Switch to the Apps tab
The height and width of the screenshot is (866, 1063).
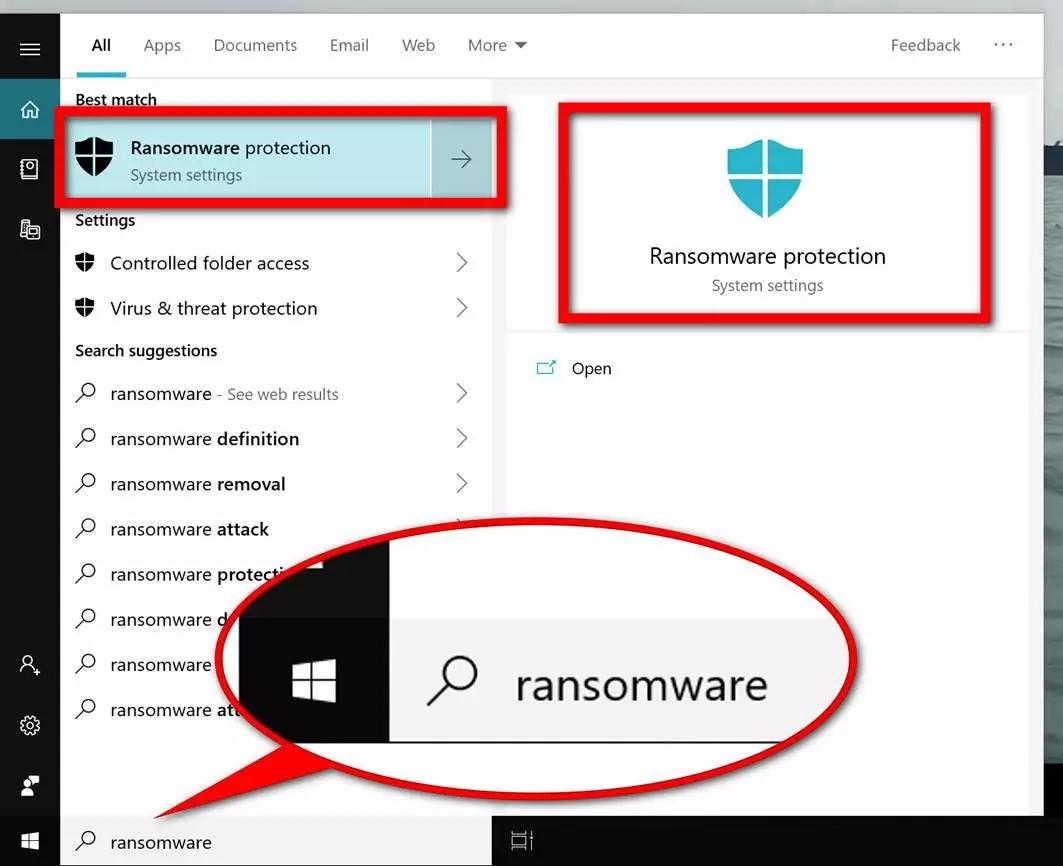click(x=161, y=45)
